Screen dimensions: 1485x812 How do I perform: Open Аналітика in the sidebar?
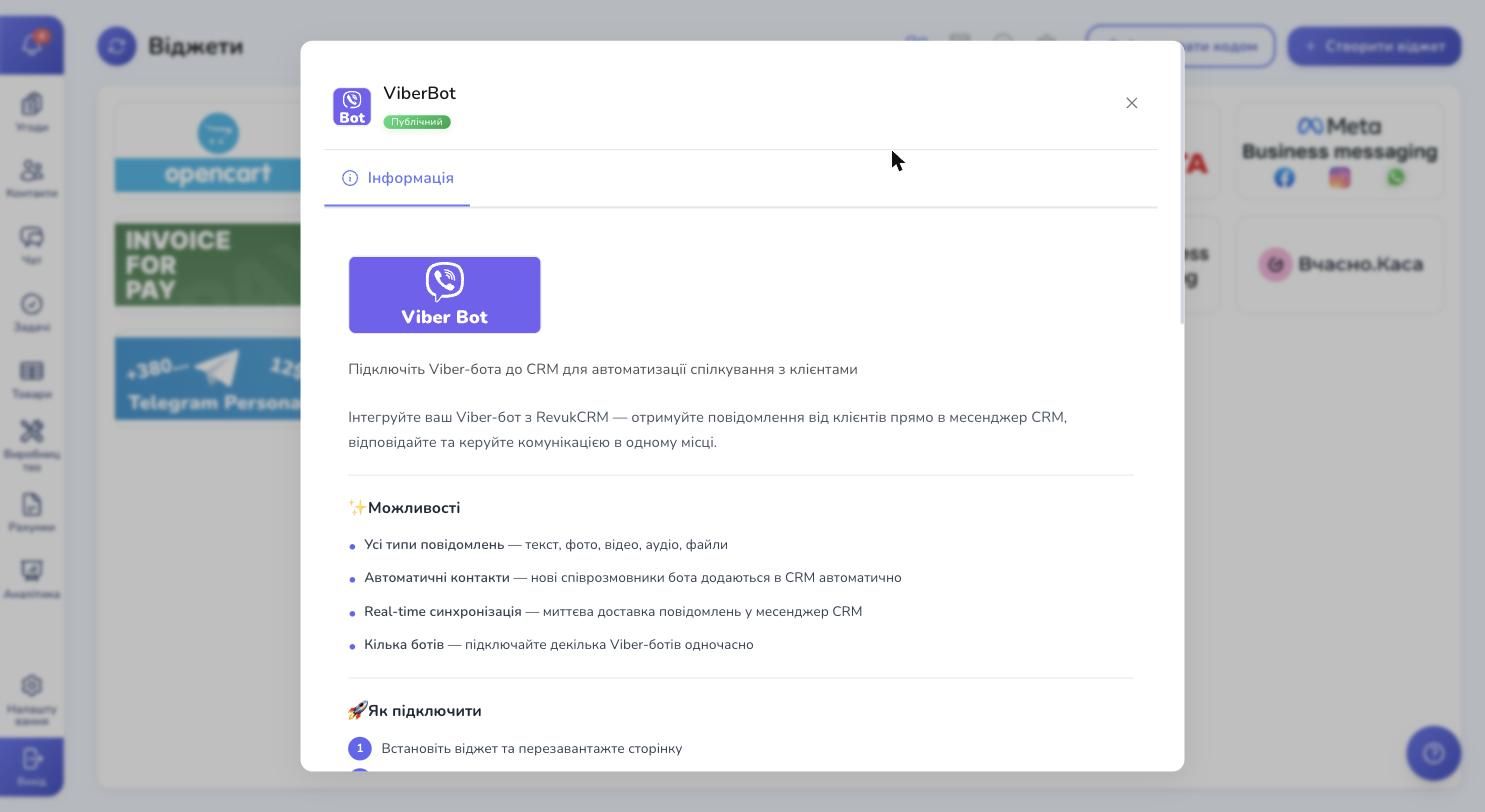point(32,579)
